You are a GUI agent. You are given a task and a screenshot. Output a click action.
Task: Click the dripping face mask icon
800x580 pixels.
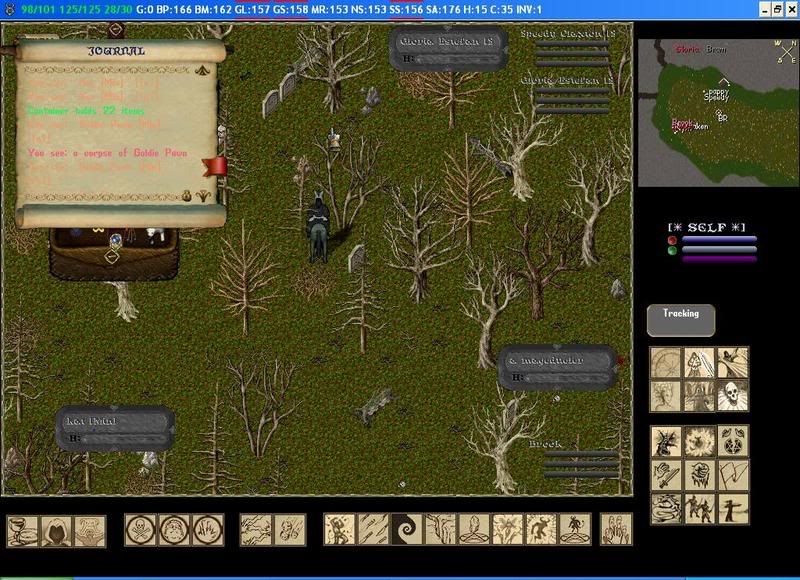coord(699,474)
